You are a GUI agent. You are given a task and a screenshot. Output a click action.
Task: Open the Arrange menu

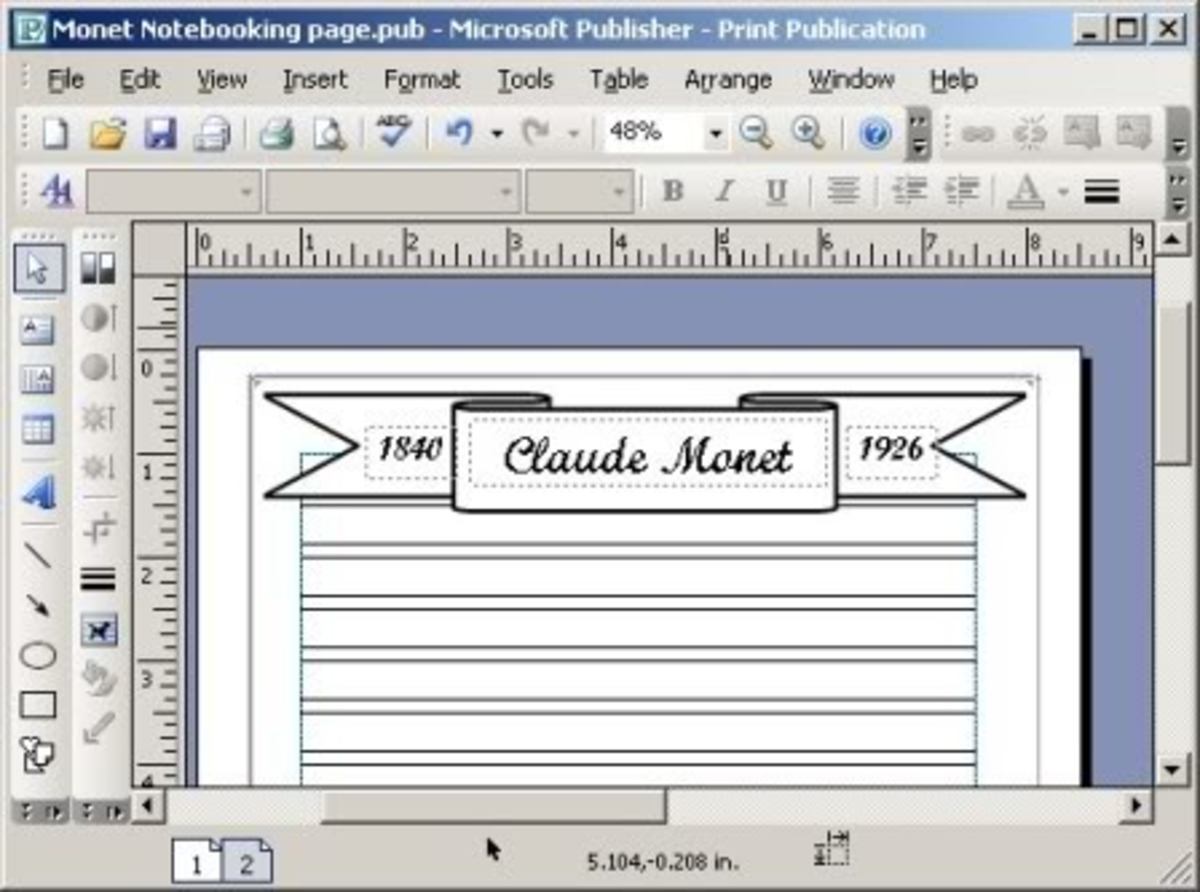[x=727, y=79]
